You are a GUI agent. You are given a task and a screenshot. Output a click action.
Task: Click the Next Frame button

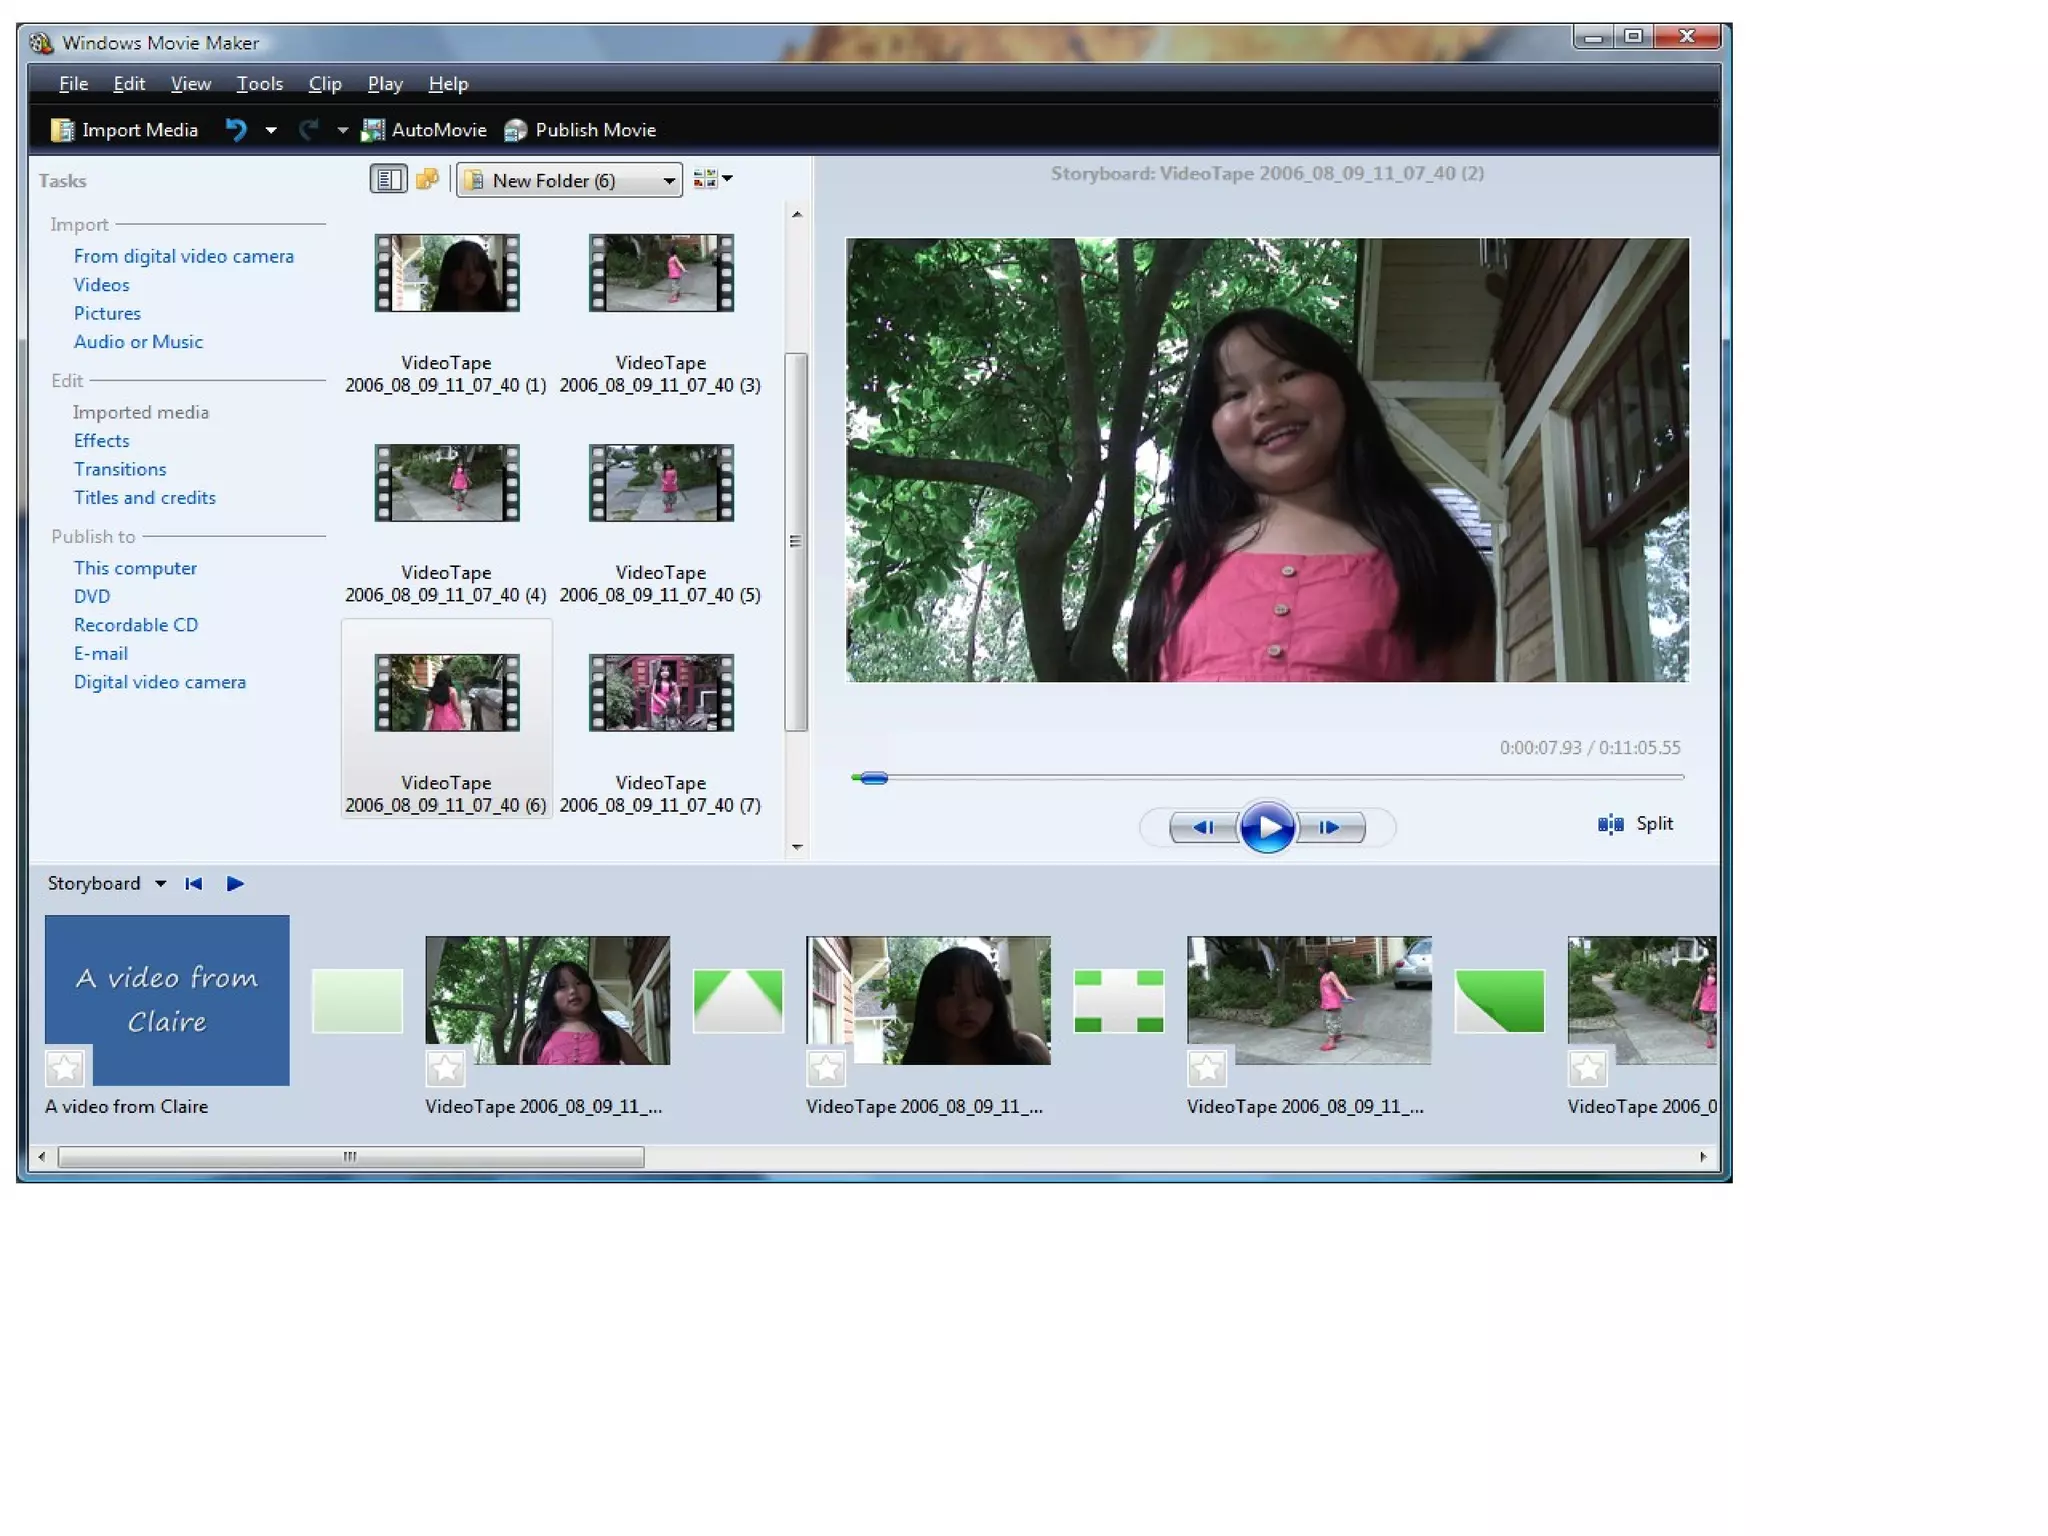click(x=1329, y=827)
